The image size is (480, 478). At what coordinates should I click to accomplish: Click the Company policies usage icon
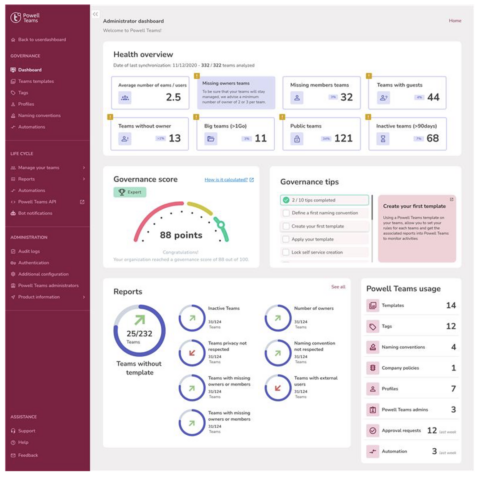tap(373, 368)
